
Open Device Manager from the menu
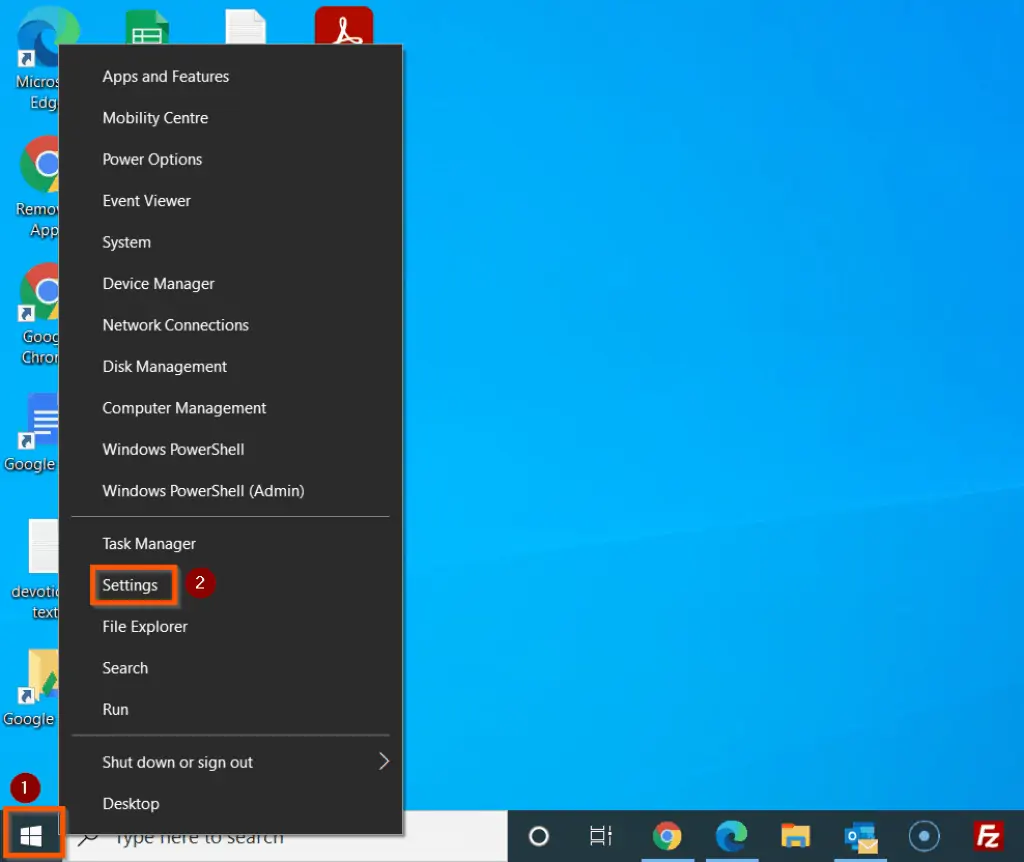[158, 283]
